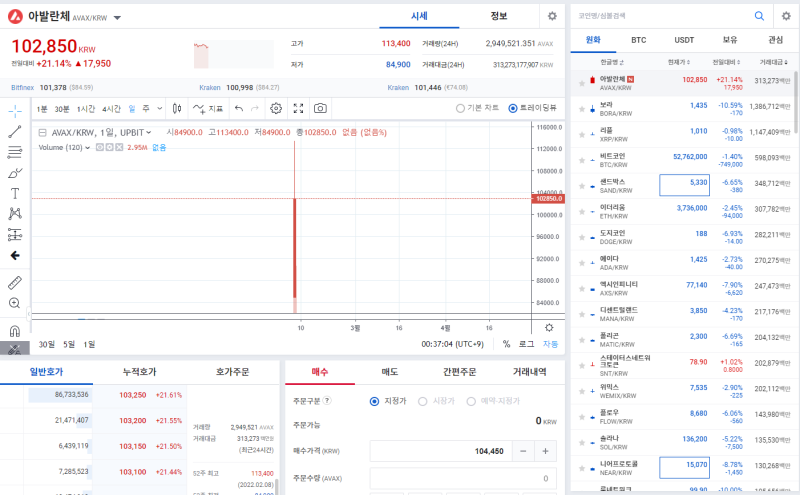Decrease buy price with minus stepper

[x=523, y=451]
